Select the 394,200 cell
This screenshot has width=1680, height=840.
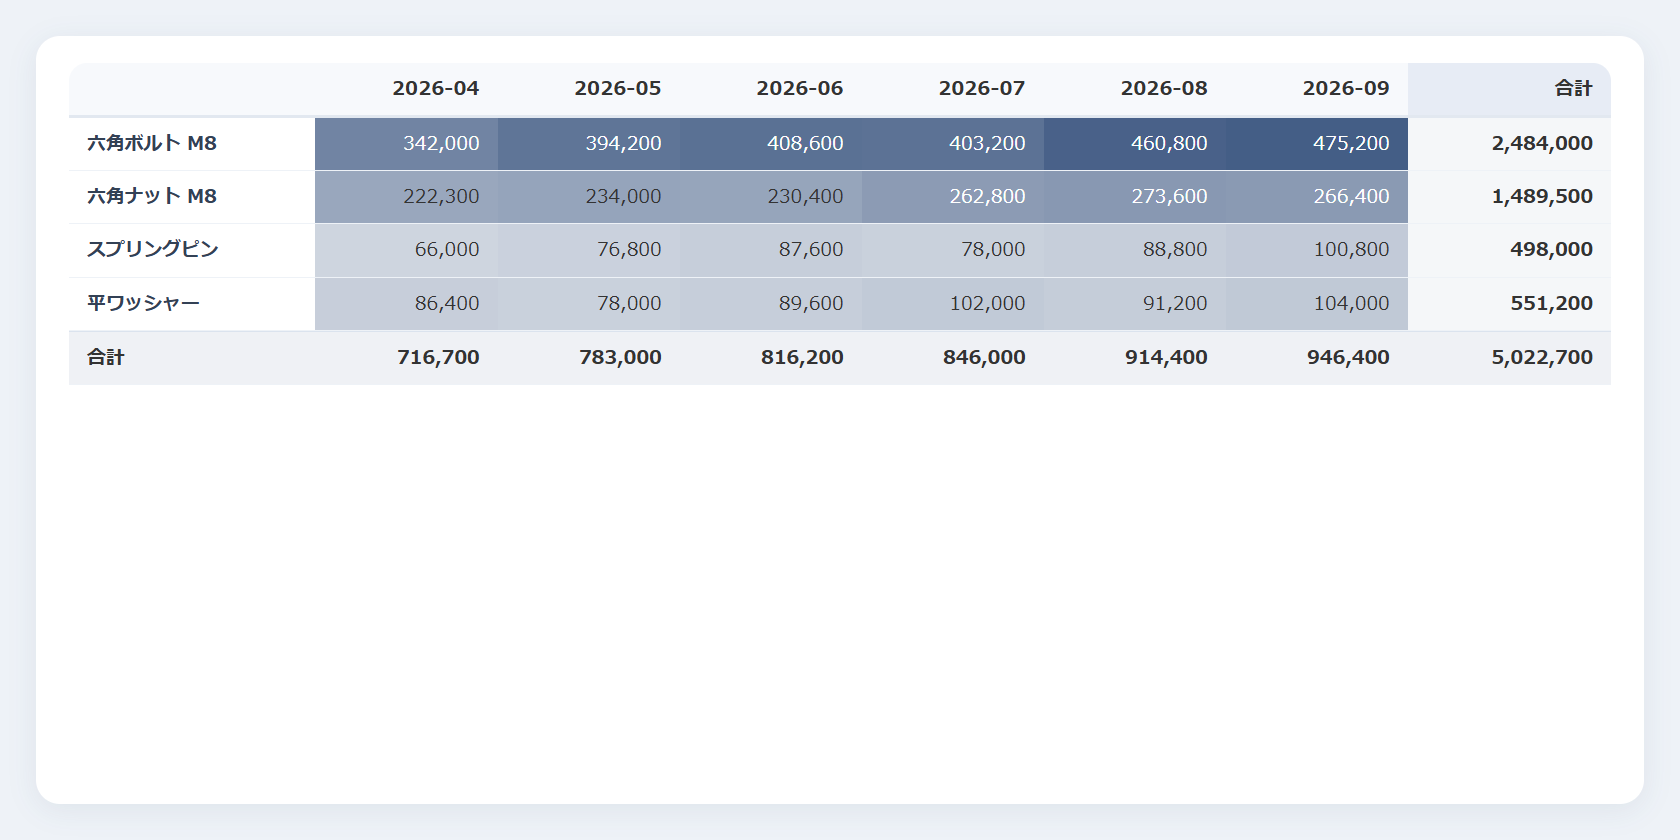[589, 144]
